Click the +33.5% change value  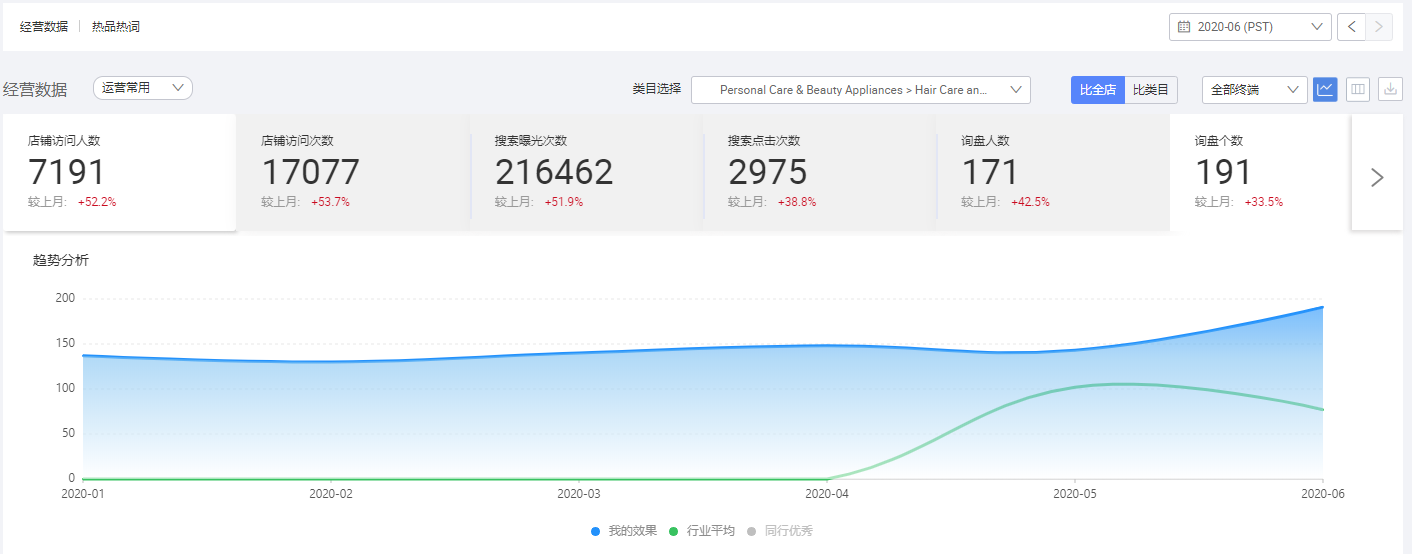click(x=1264, y=202)
